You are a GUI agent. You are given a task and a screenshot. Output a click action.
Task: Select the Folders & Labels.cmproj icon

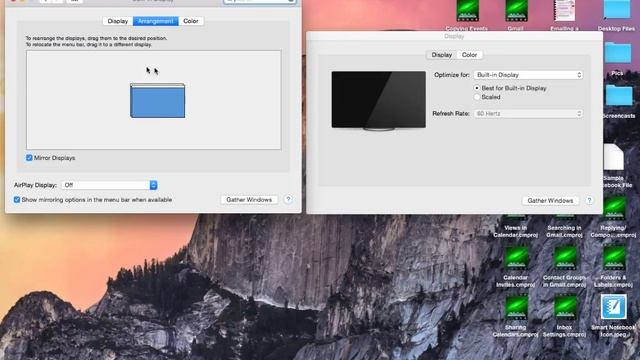click(614, 259)
